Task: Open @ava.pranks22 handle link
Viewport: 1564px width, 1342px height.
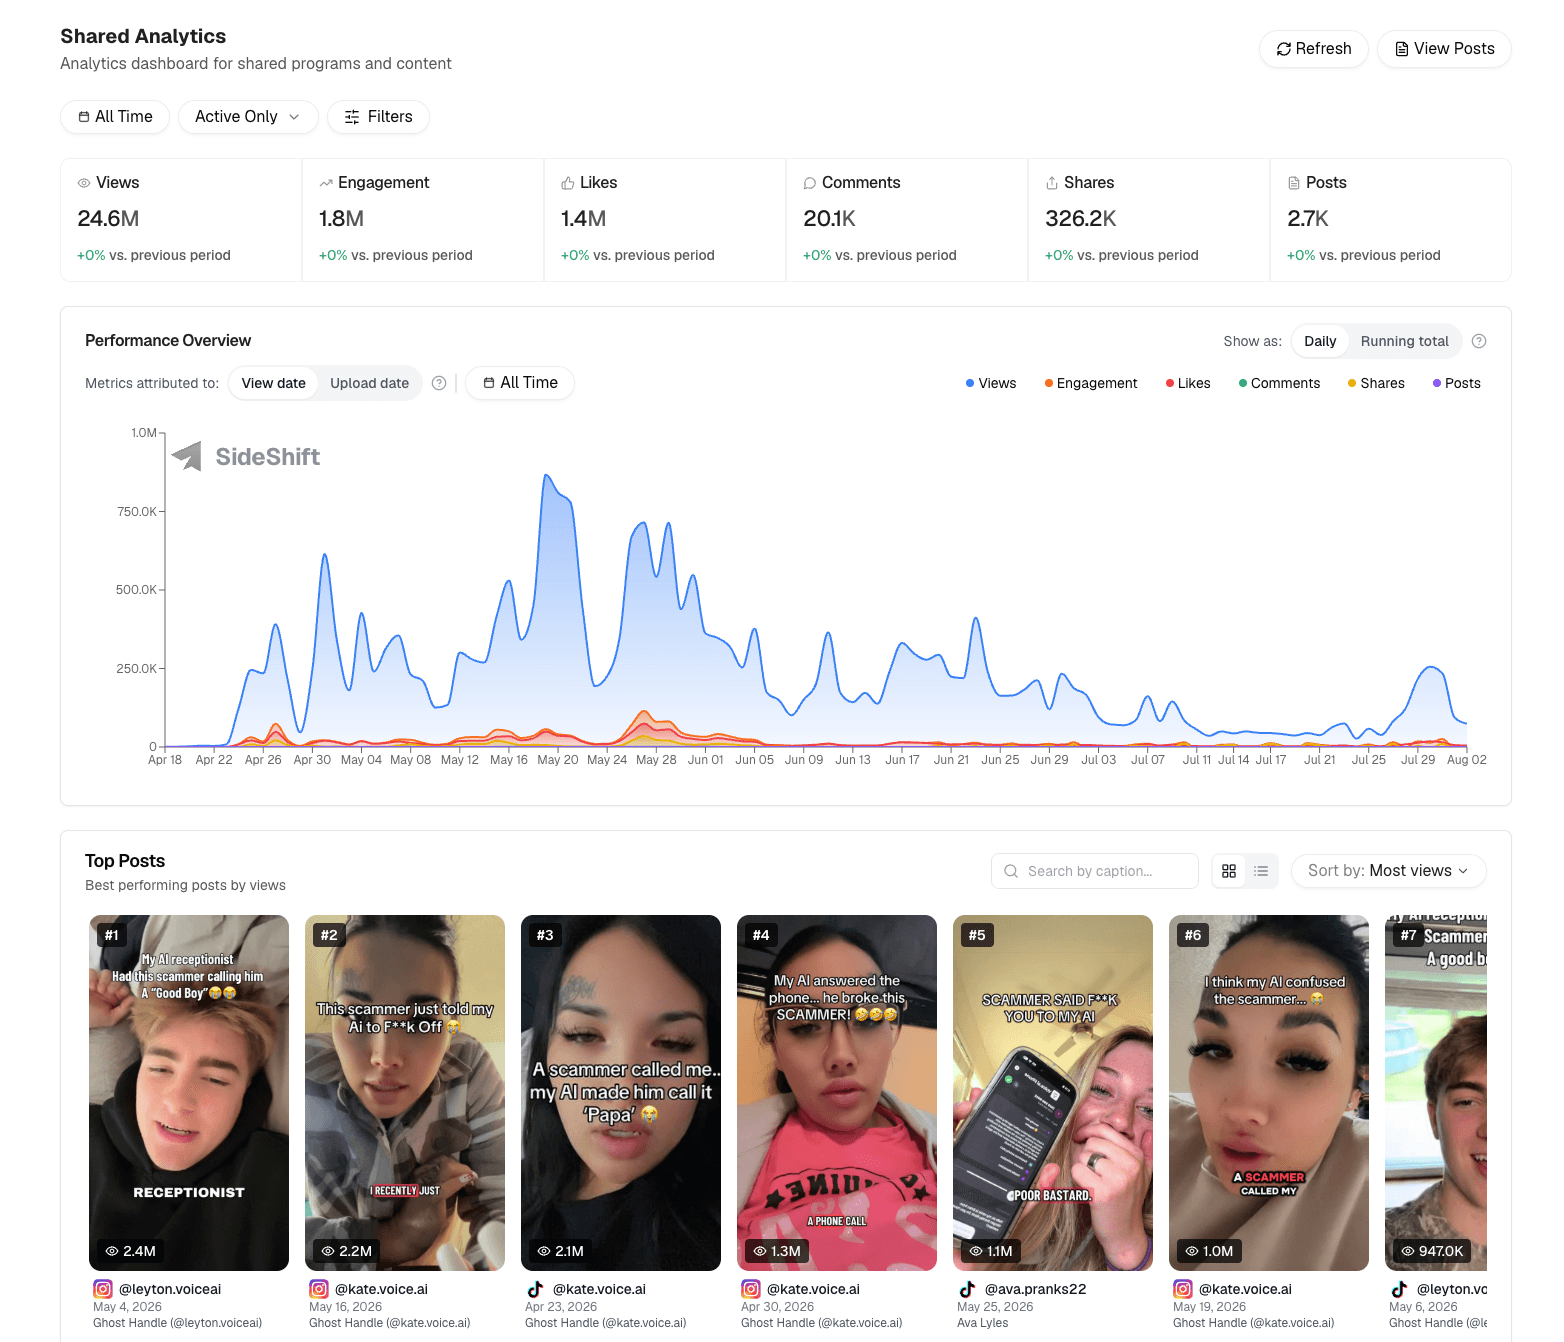Action: [x=1035, y=1289]
